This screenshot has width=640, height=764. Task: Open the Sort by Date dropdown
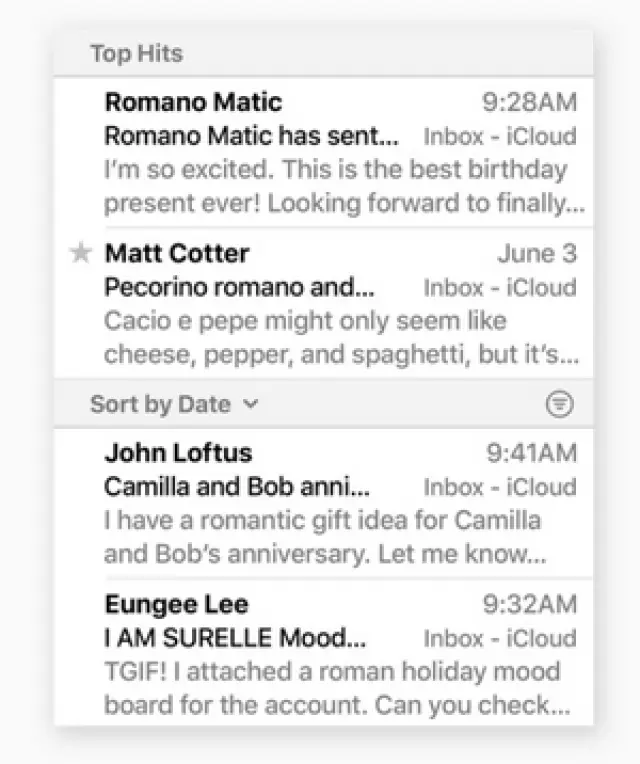tap(174, 404)
